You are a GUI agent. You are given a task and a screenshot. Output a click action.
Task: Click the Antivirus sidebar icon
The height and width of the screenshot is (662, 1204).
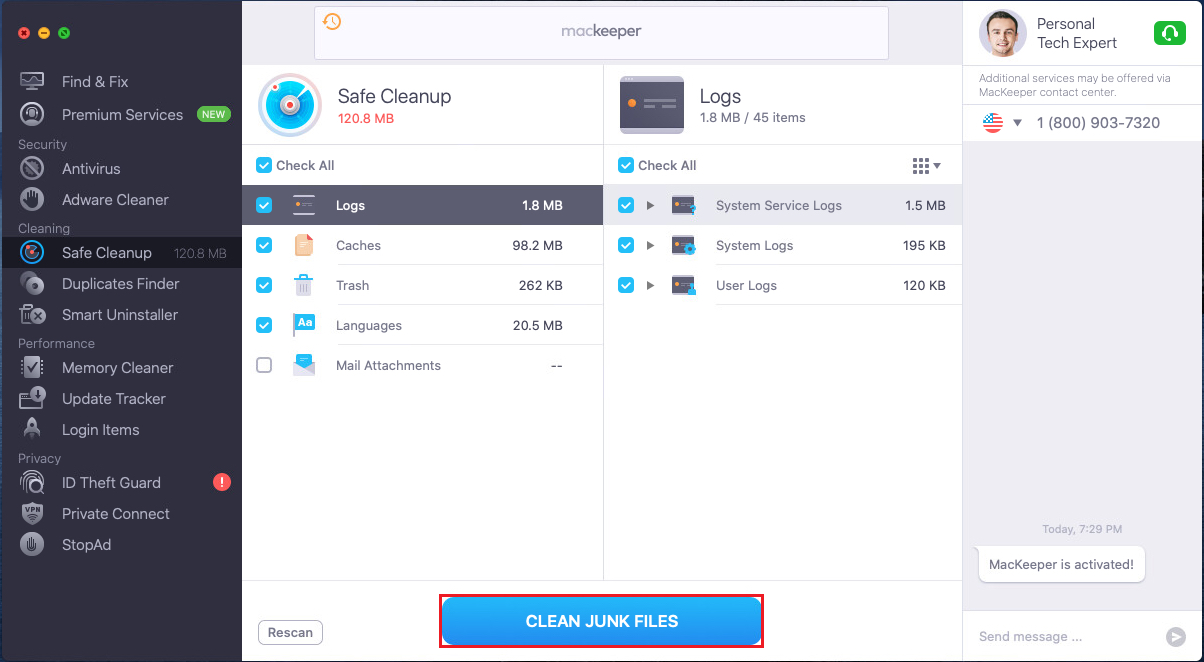click(x=32, y=168)
